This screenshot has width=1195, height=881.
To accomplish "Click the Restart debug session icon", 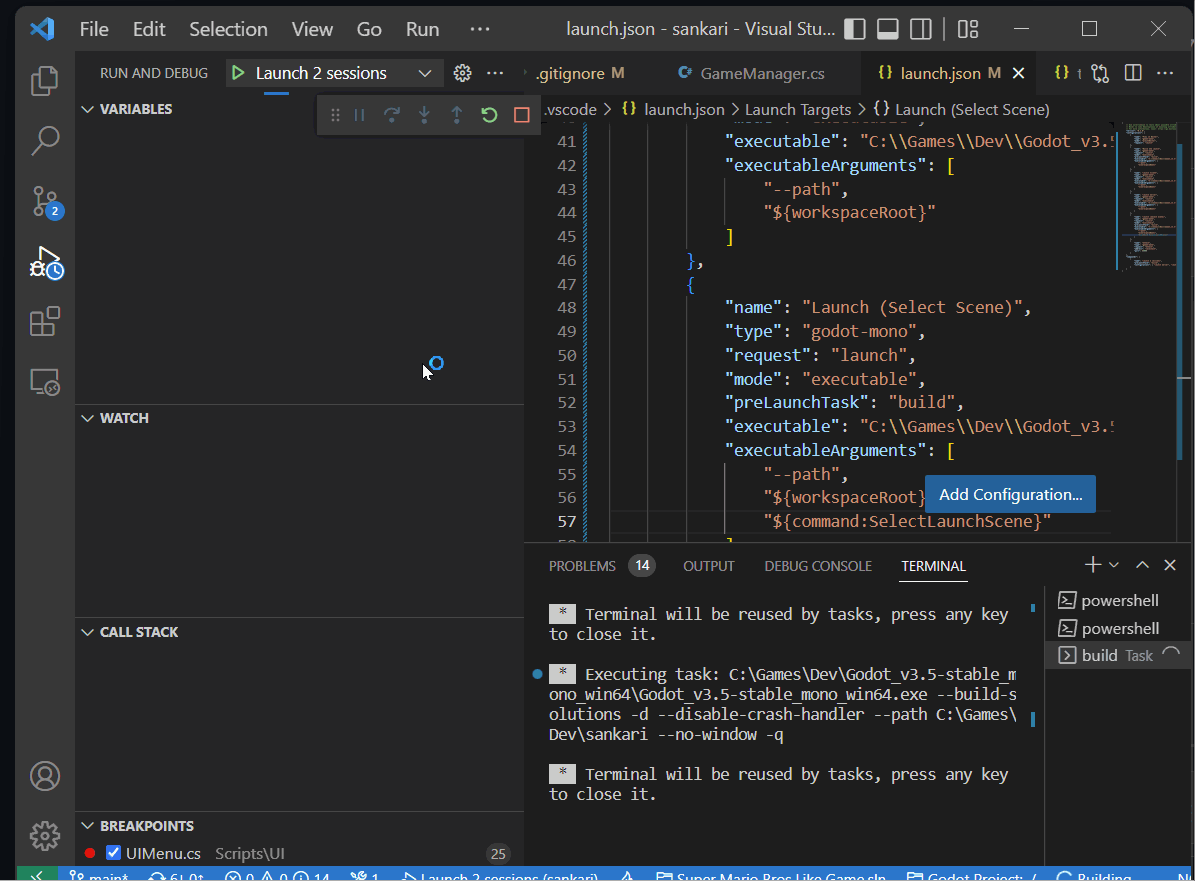I will coord(489,114).
